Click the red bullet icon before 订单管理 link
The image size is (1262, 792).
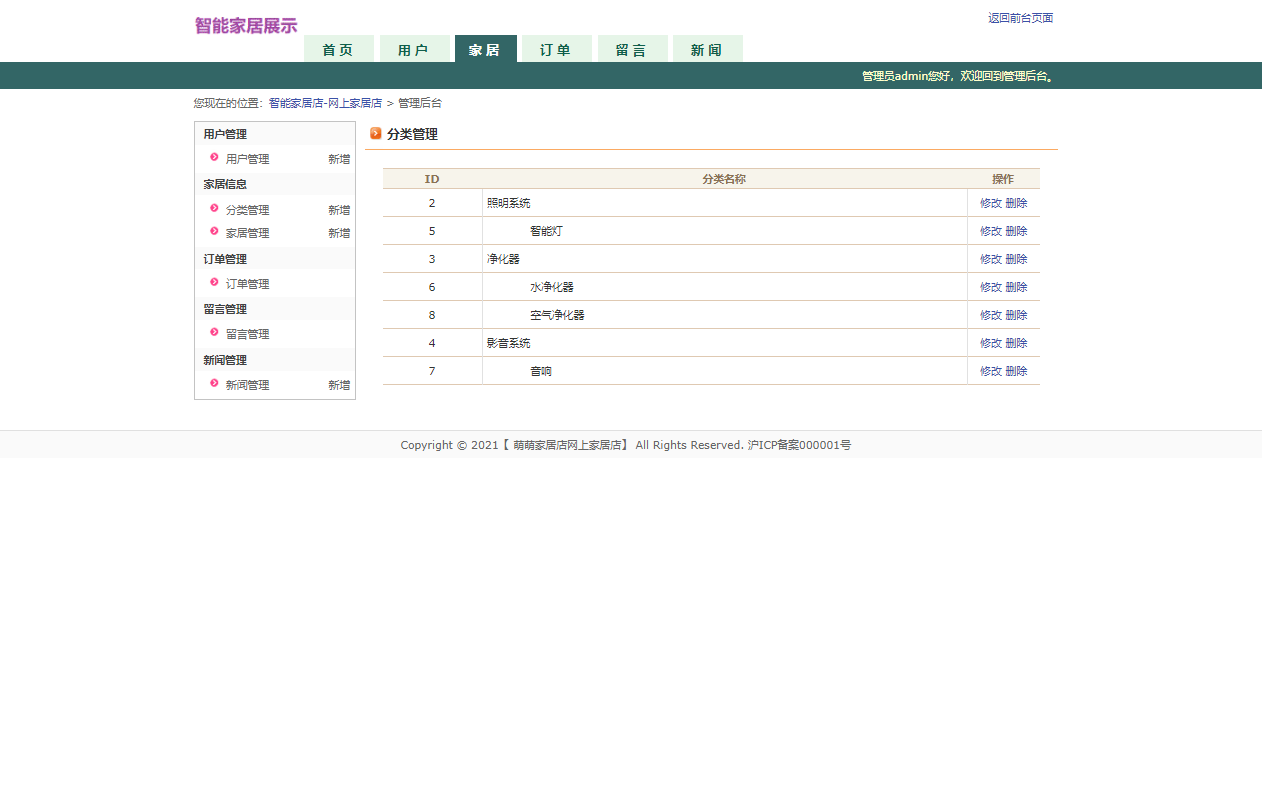click(x=213, y=283)
